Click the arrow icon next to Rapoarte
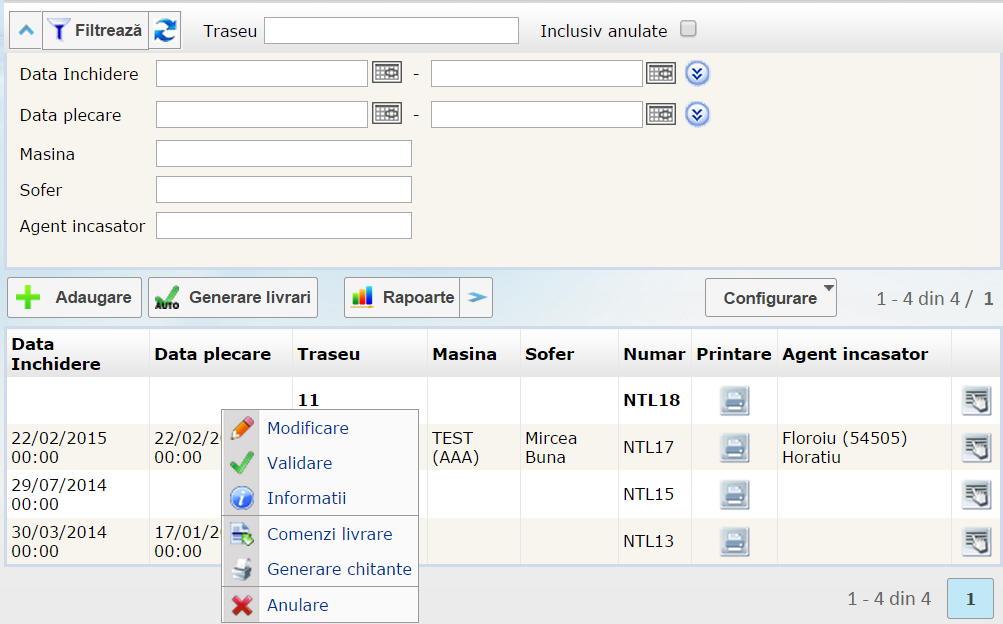1003x624 pixels. click(477, 297)
